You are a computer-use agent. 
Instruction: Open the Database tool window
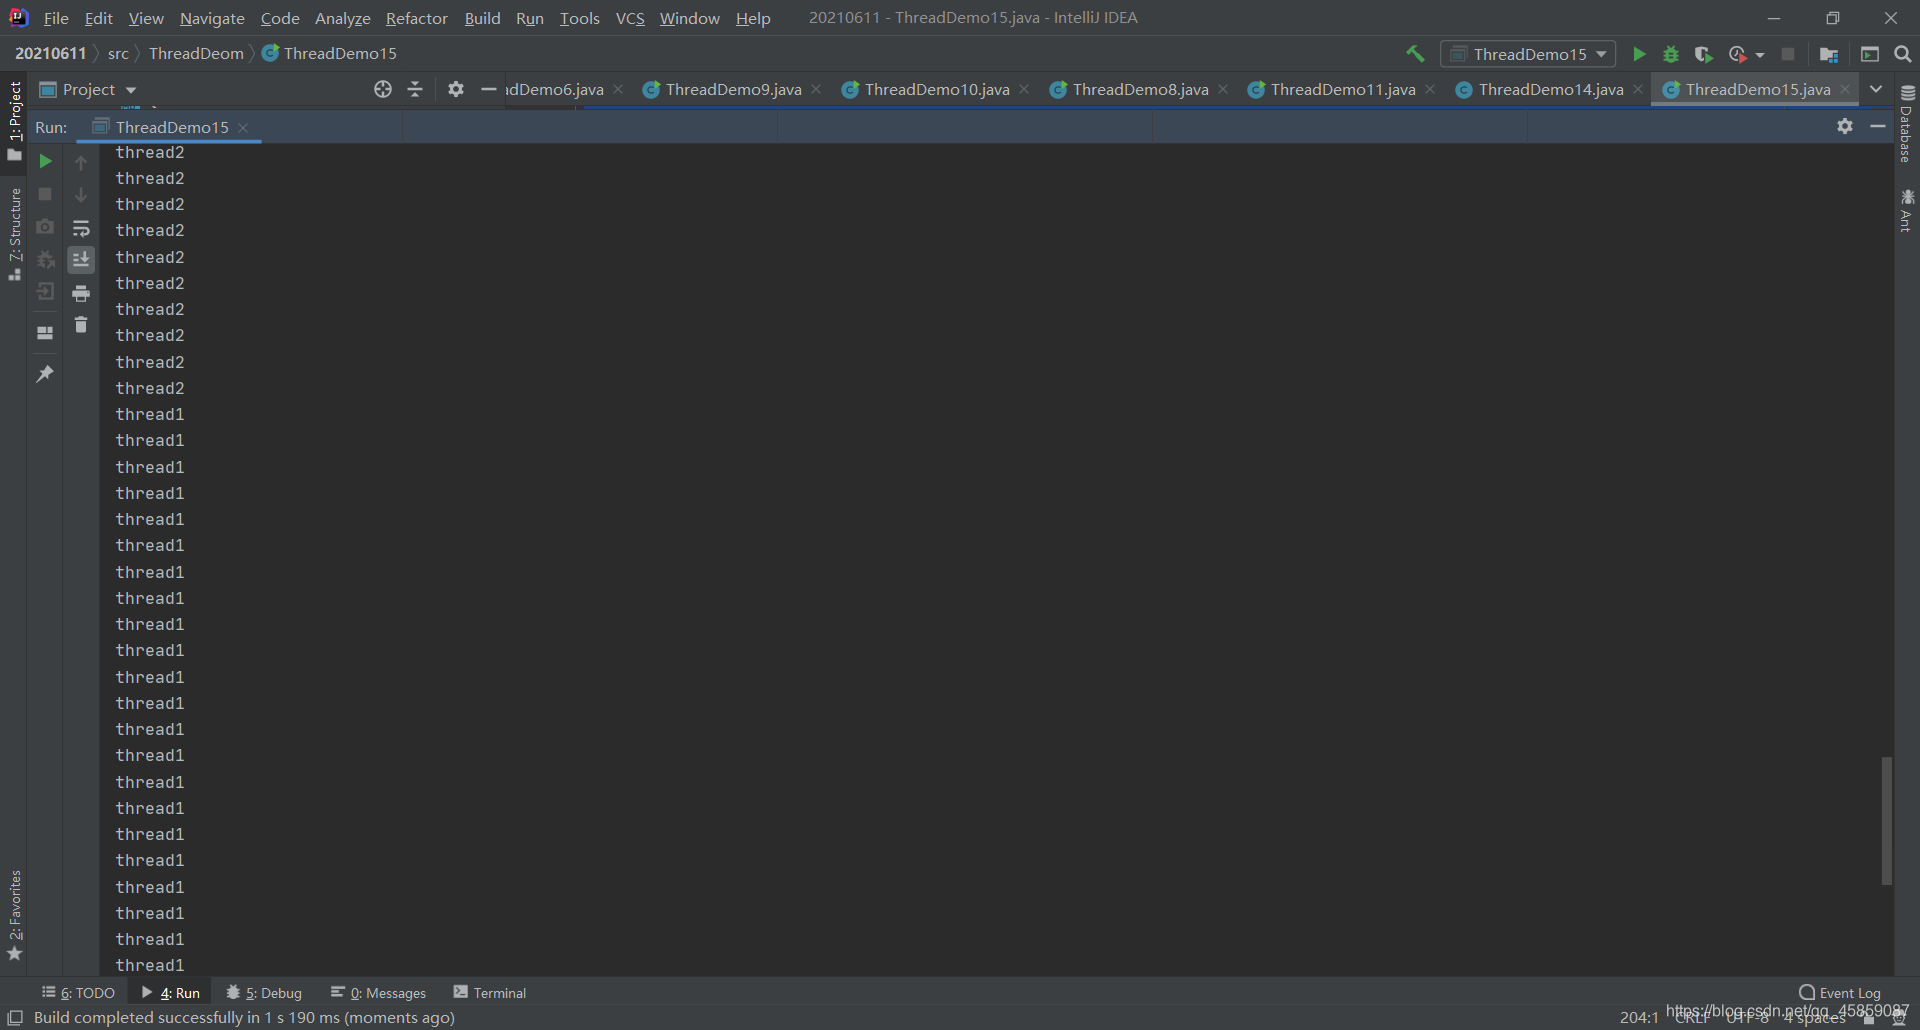pos(1907,123)
